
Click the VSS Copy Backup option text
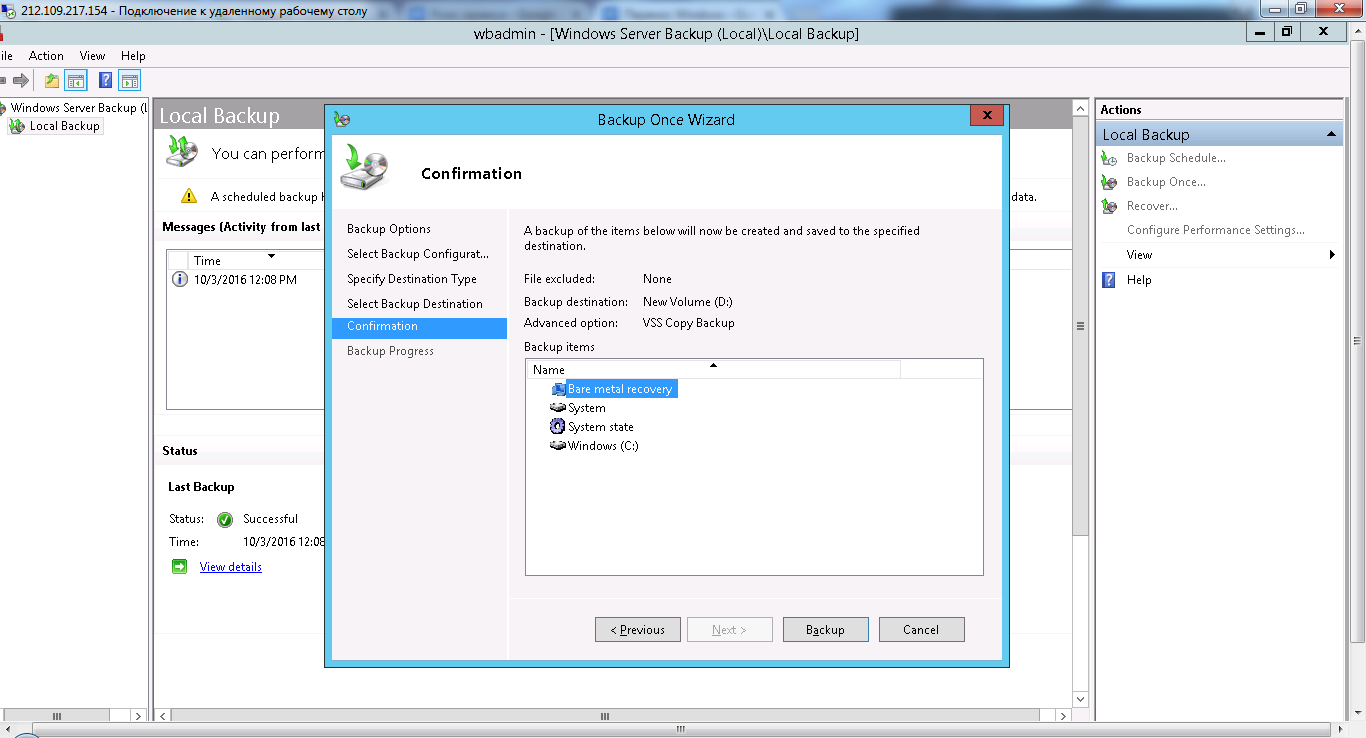tap(688, 323)
